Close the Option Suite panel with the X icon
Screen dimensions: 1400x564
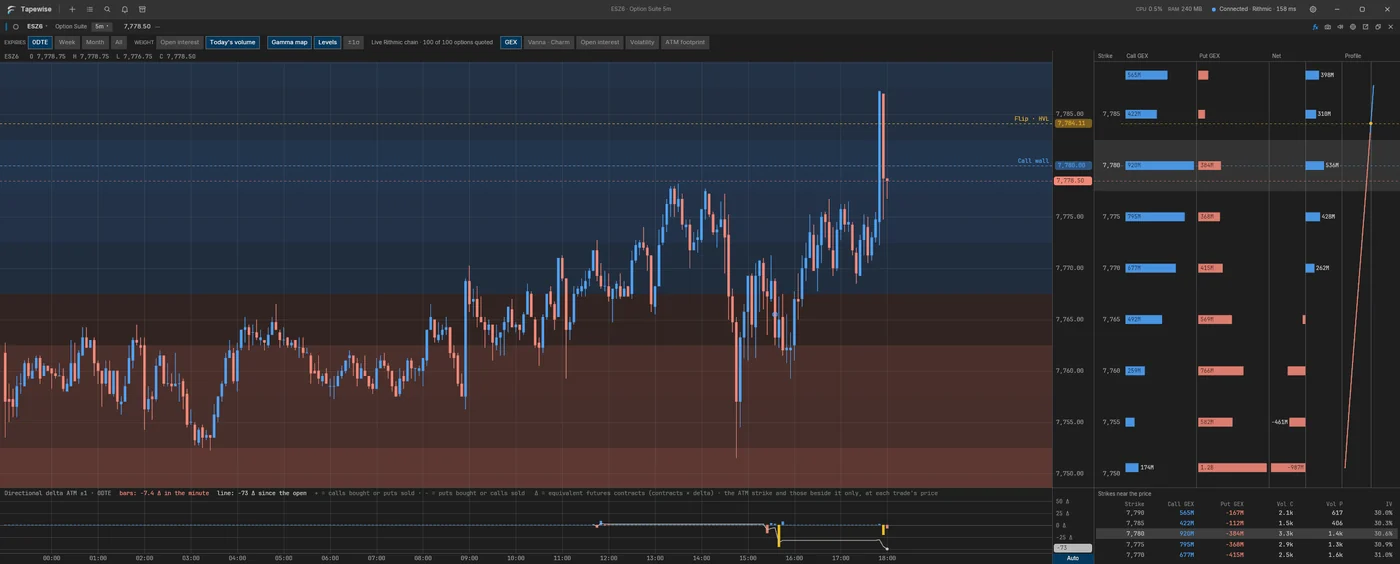coord(1391,27)
